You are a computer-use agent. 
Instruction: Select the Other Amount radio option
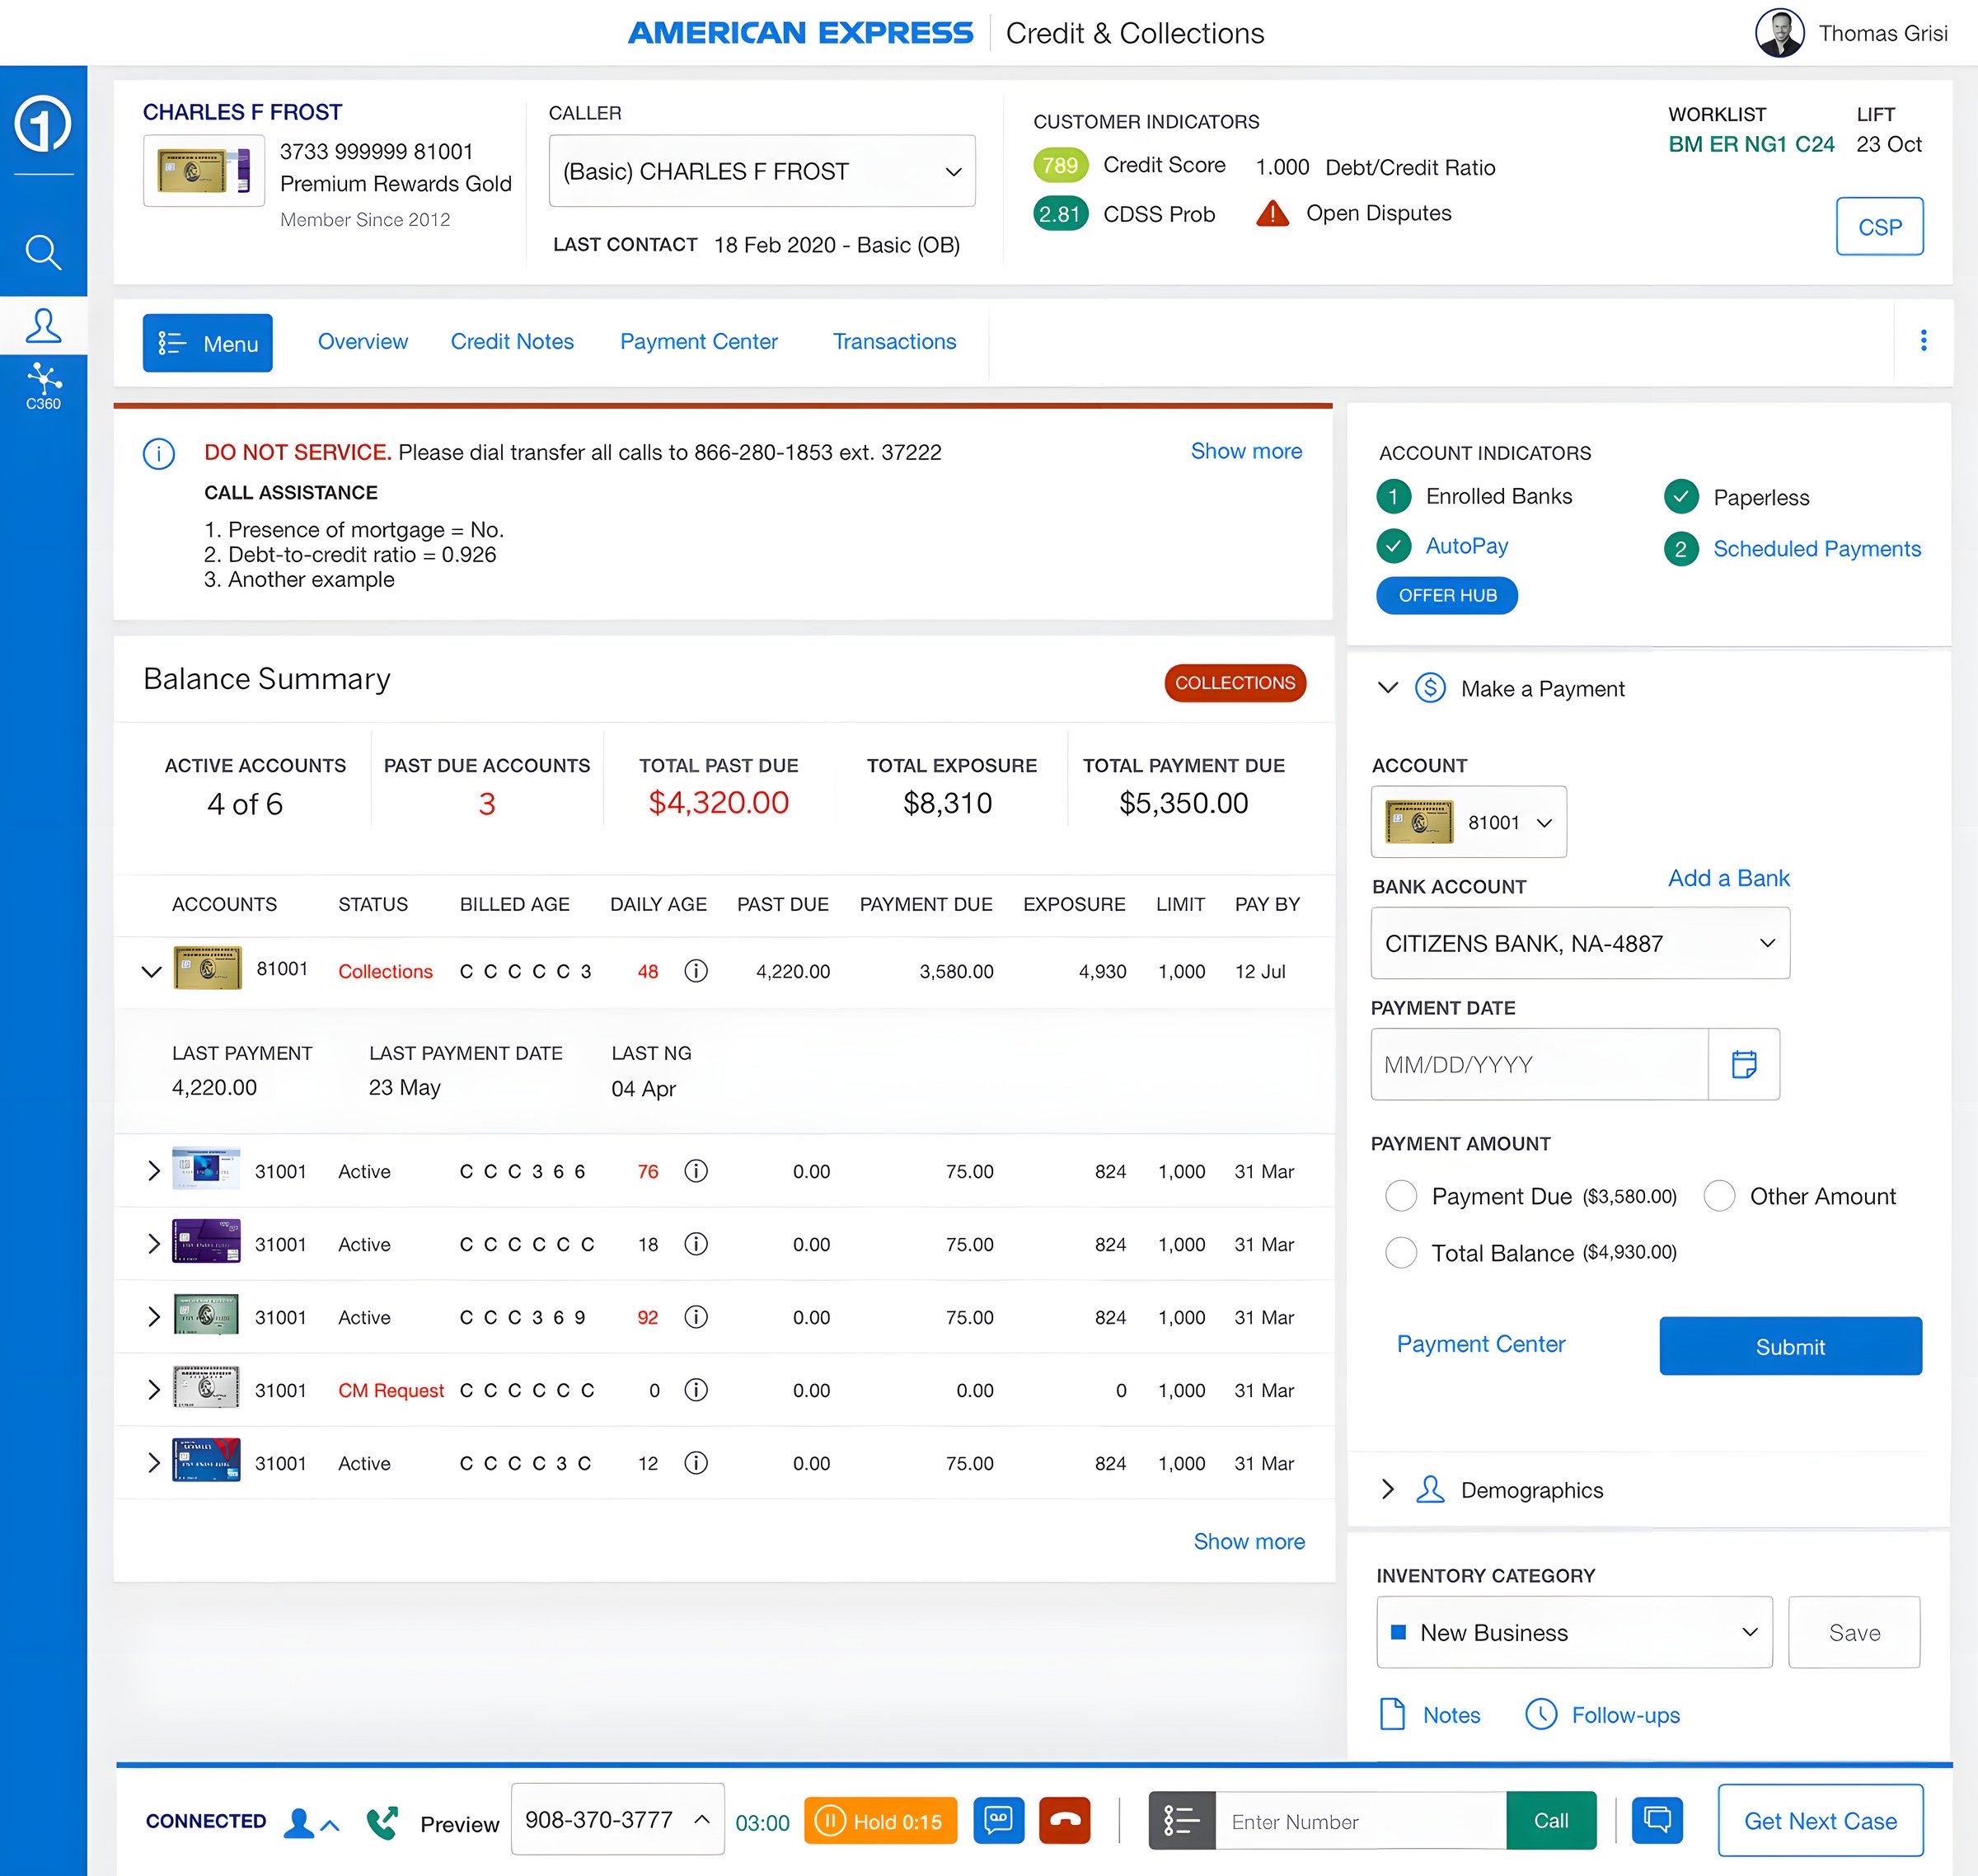[1719, 1196]
